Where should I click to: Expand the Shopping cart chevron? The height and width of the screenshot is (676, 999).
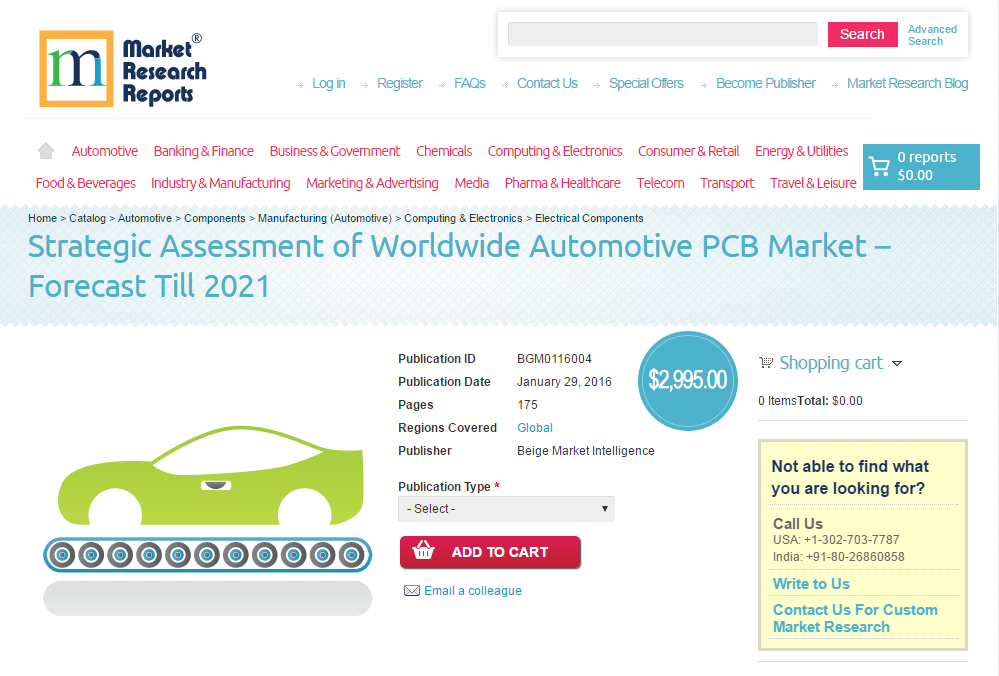[x=897, y=364]
